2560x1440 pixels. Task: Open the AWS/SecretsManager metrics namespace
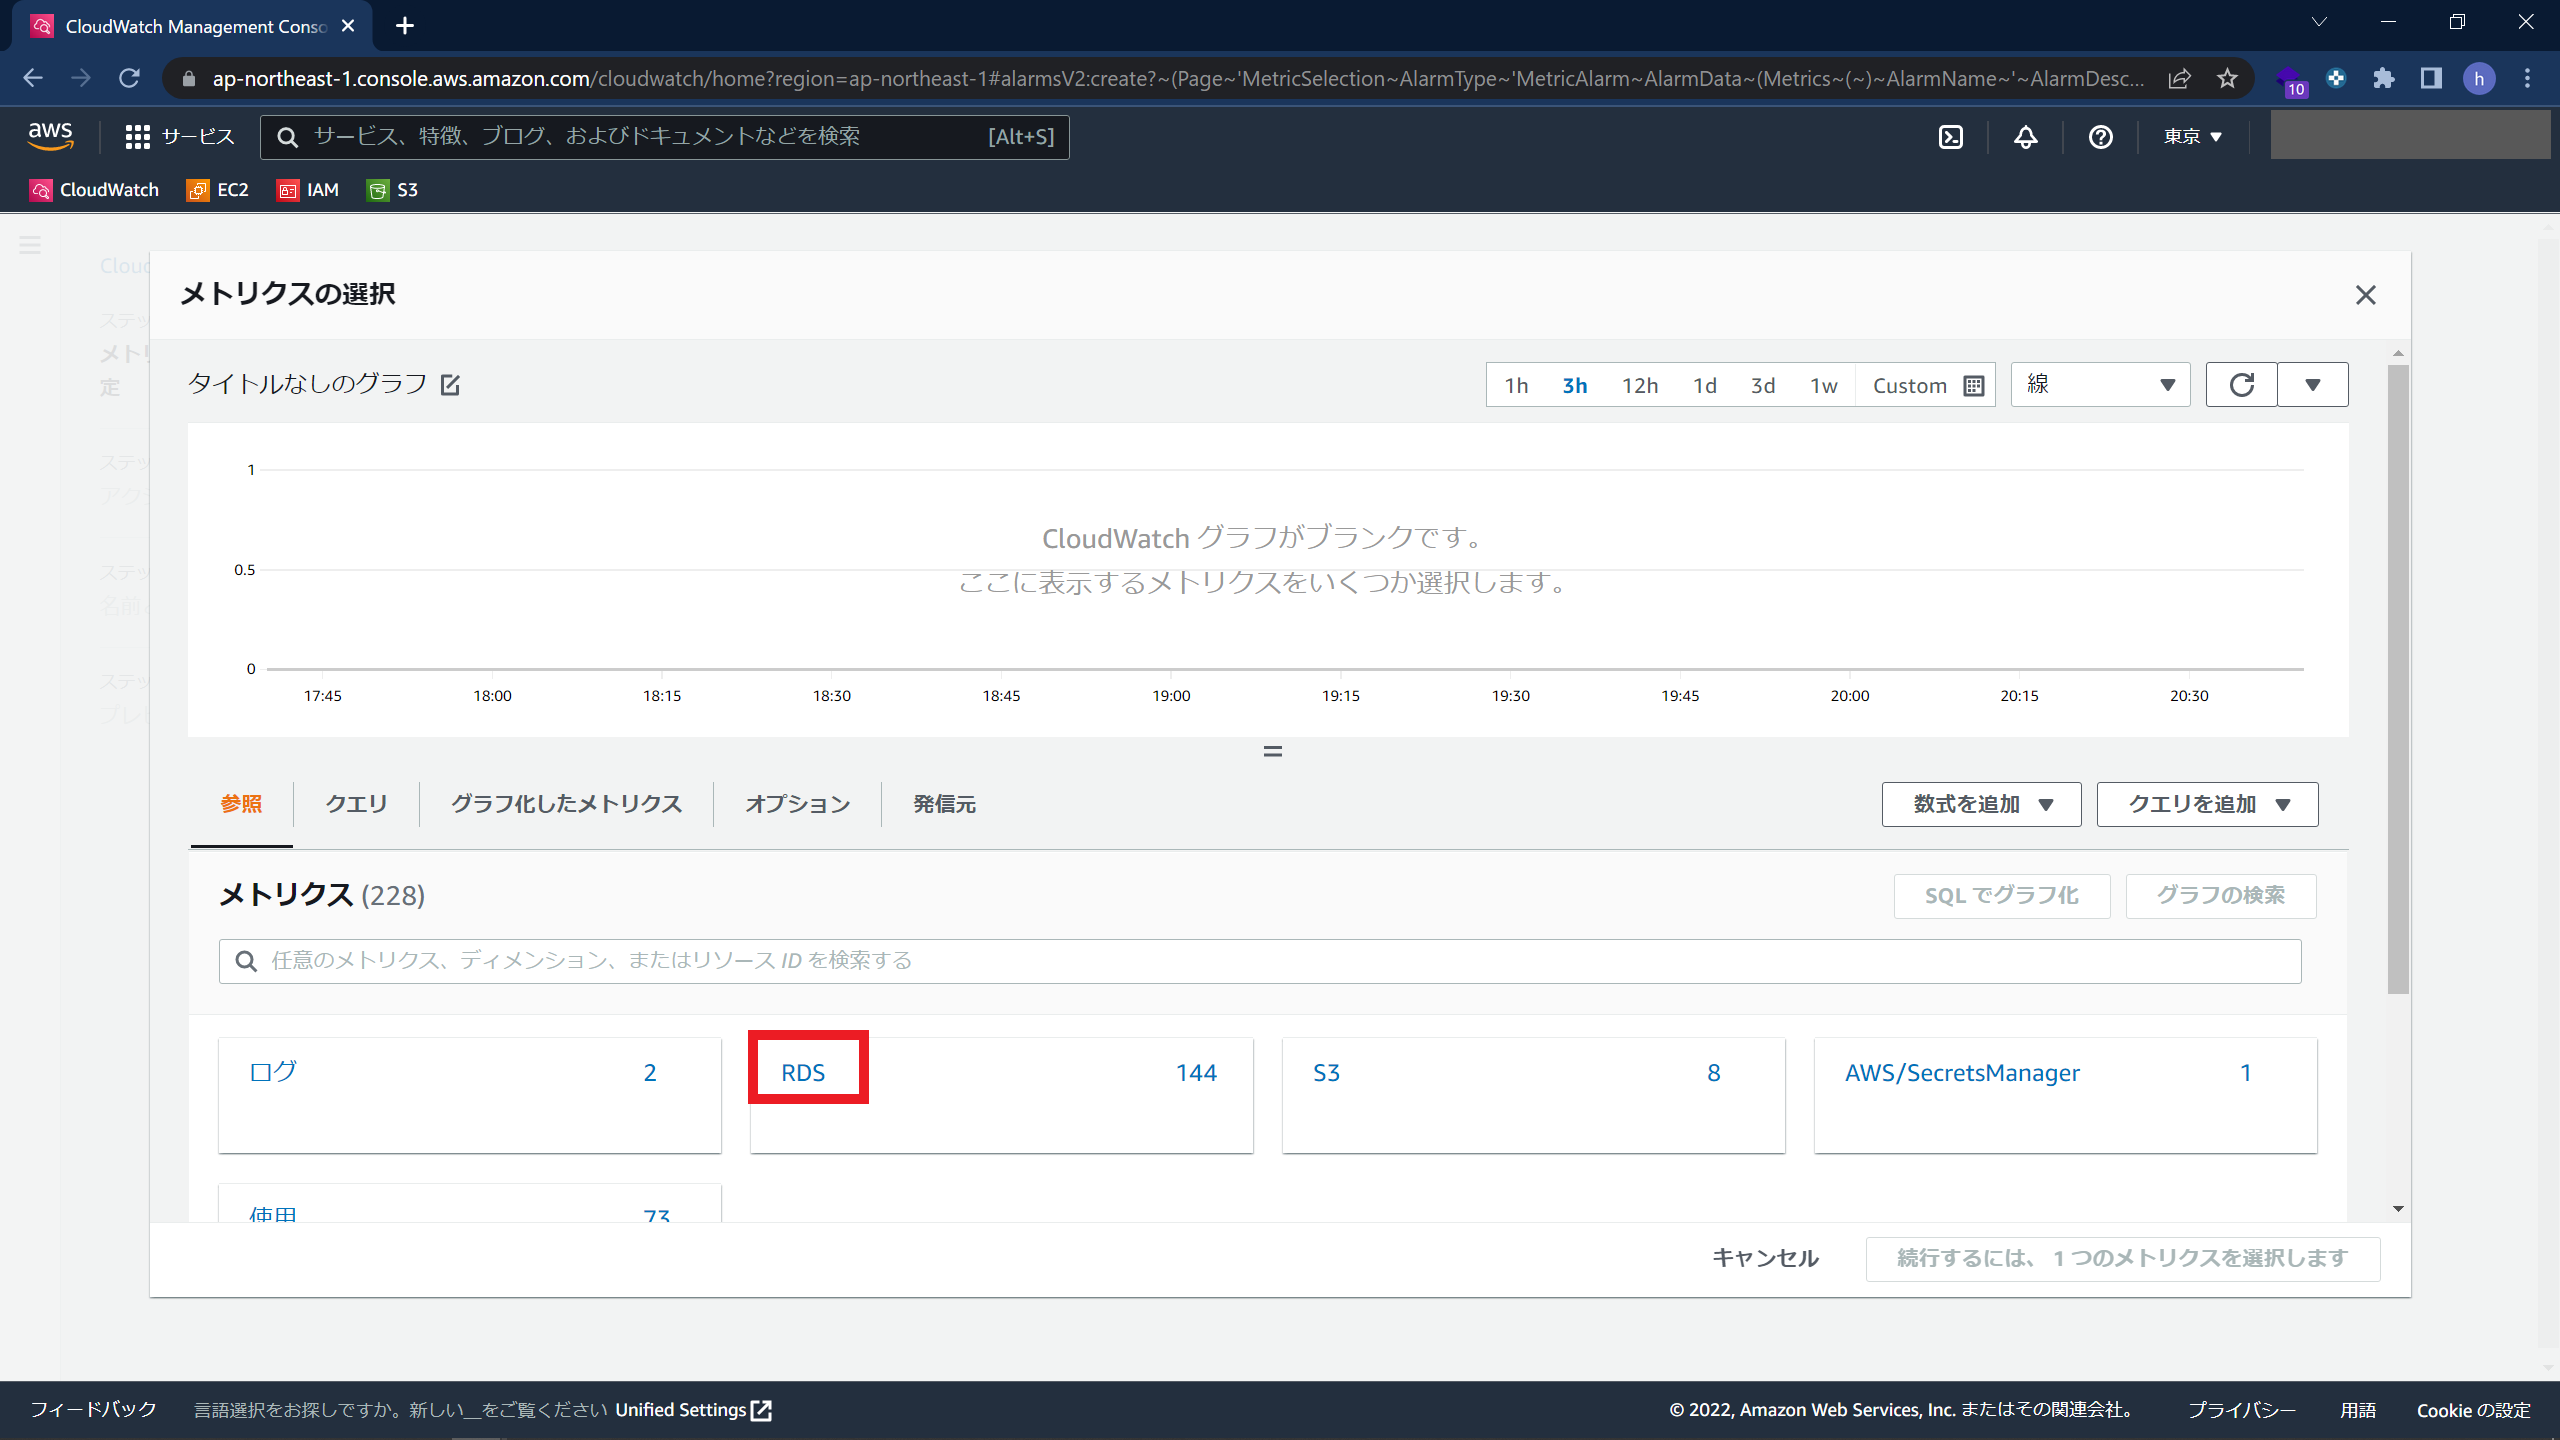click(x=1962, y=1073)
